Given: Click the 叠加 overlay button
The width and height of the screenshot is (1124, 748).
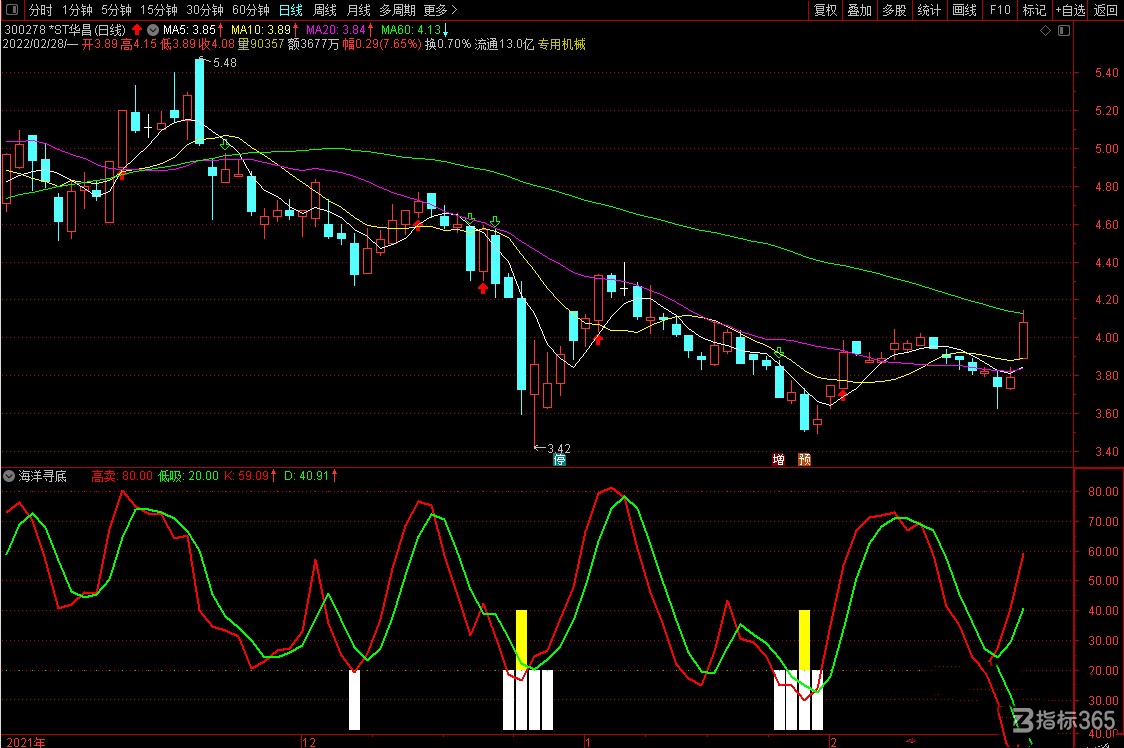Looking at the screenshot, I should point(859,10).
